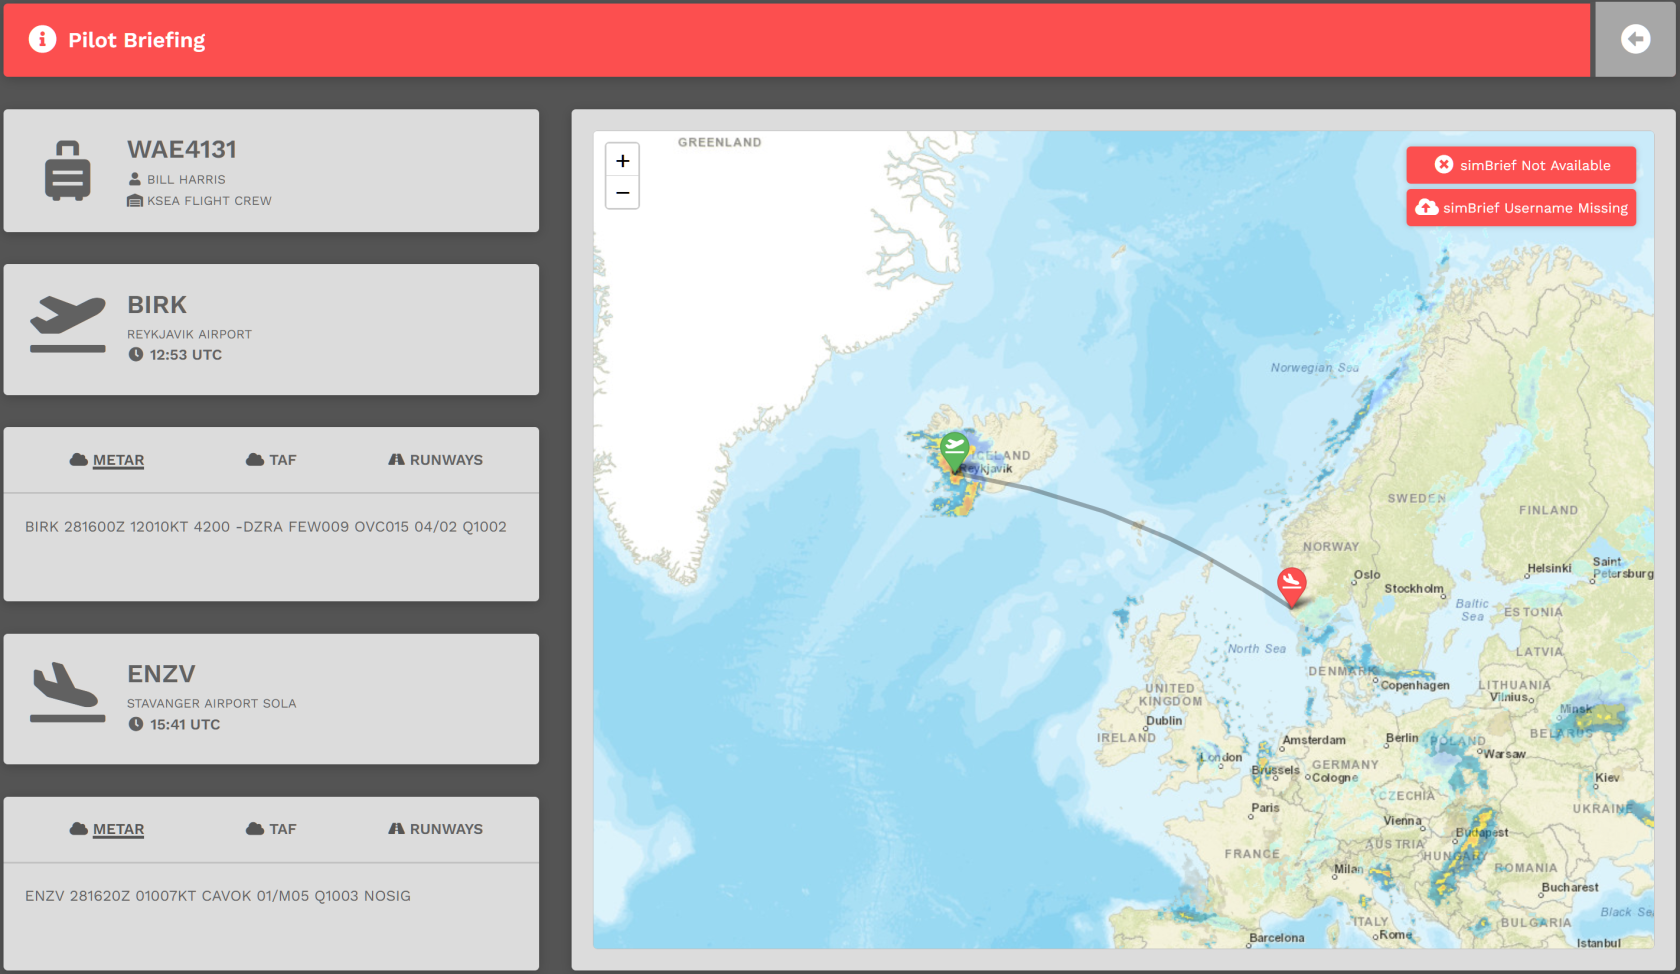Click the clock icon next to 15:41 UTC
This screenshot has width=1680, height=974.
tap(136, 724)
